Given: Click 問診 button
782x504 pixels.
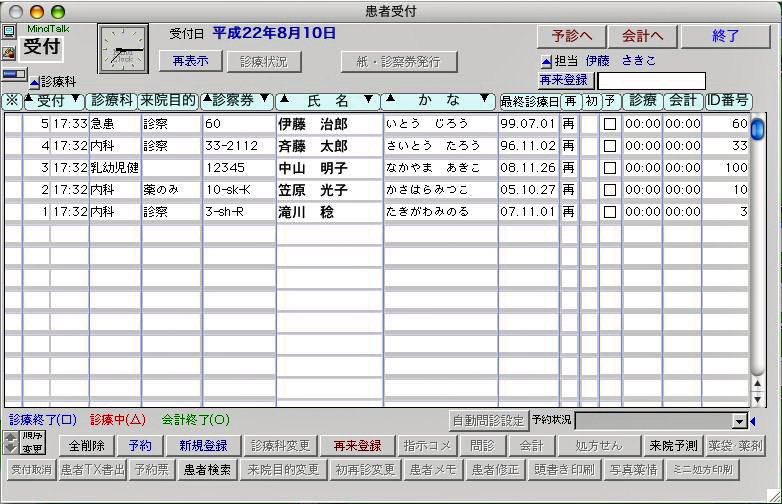Looking at the screenshot, I should click(x=482, y=446).
